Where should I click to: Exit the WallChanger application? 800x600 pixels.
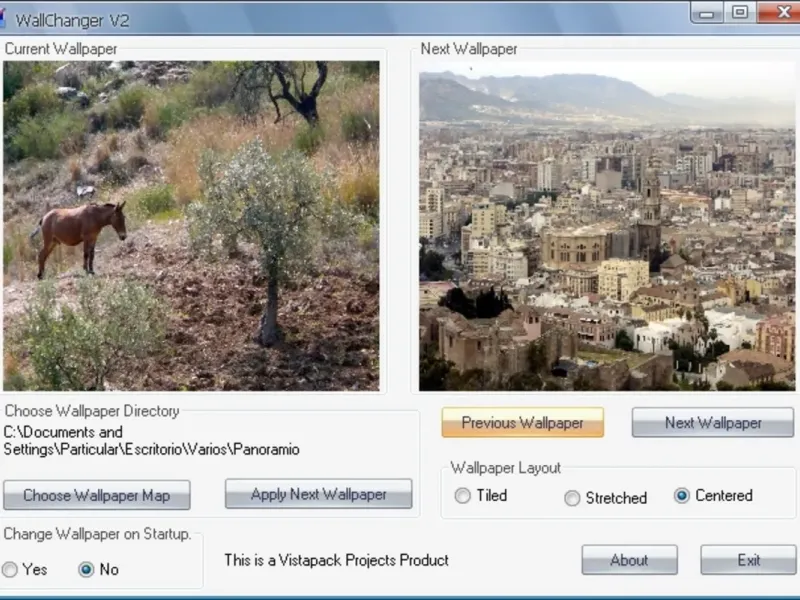748,560
